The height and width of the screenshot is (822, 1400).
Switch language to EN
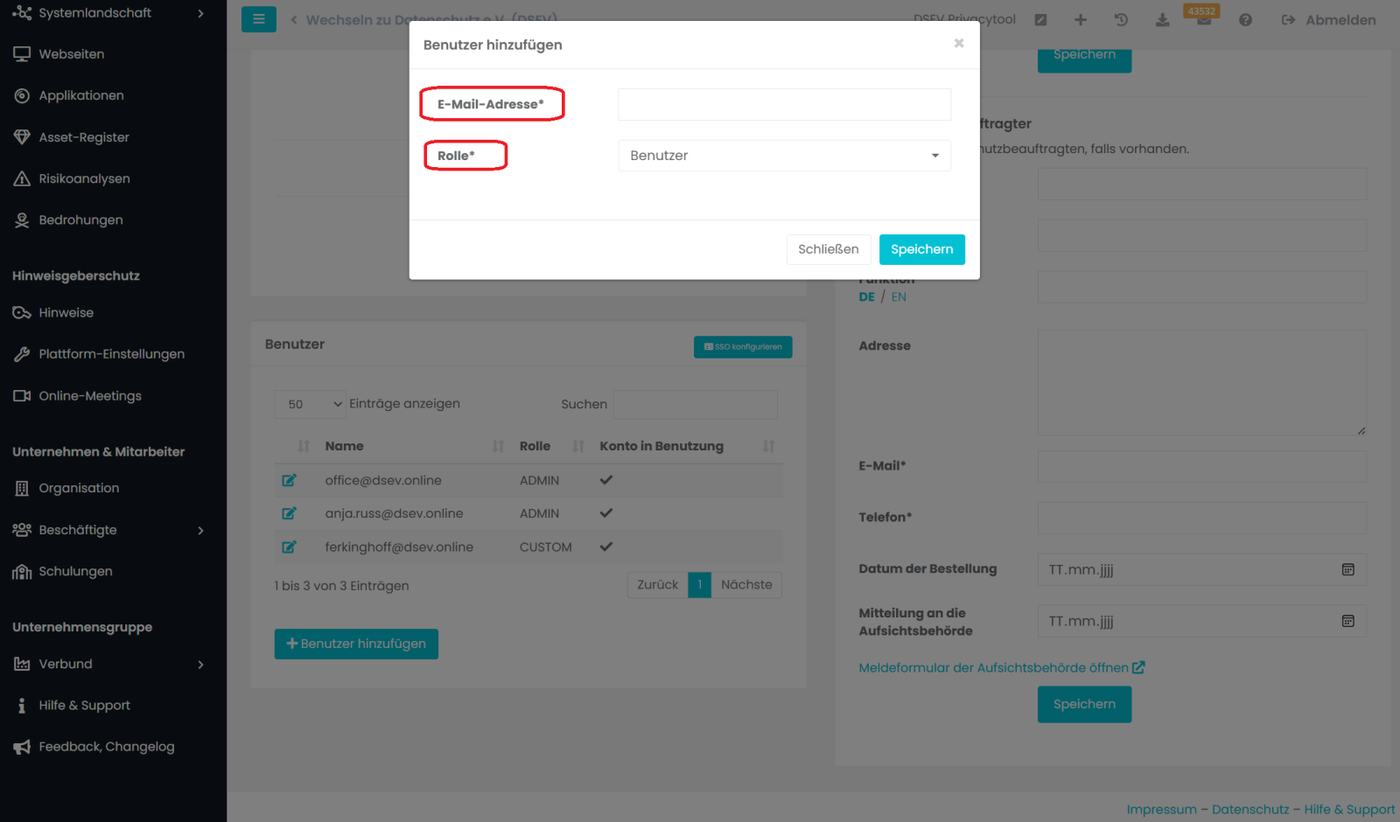tap(898, 297)
